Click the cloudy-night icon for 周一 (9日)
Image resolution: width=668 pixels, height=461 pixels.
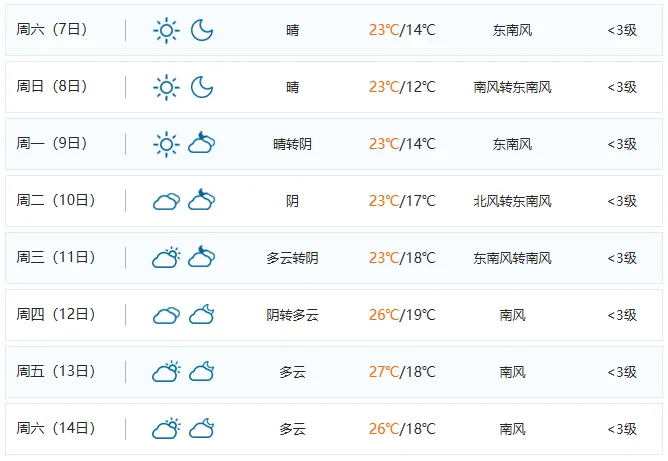(x=202, y=144)
